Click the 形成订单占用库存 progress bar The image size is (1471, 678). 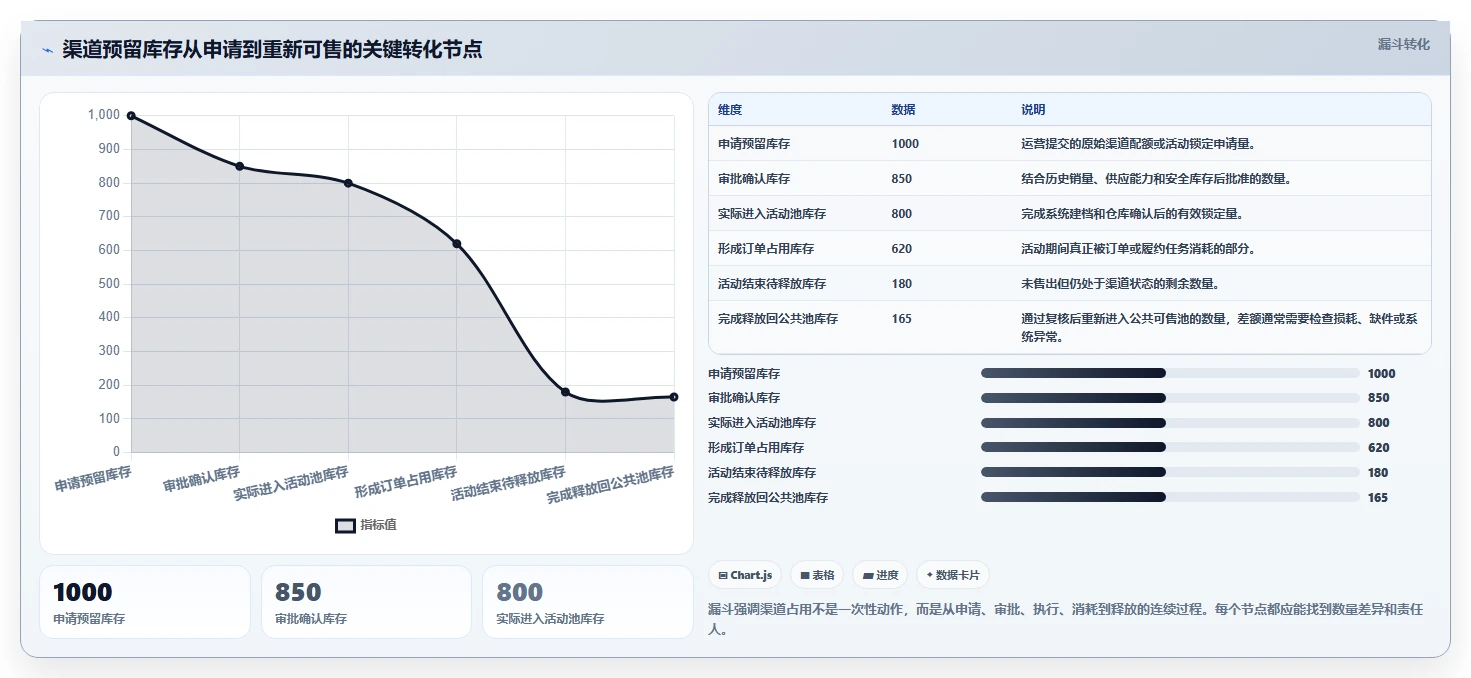click(1170, 447)
